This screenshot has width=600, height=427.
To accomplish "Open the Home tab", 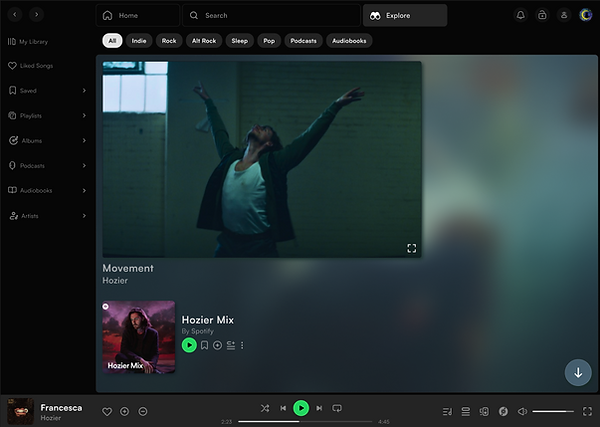I will (x=138, y=15).
